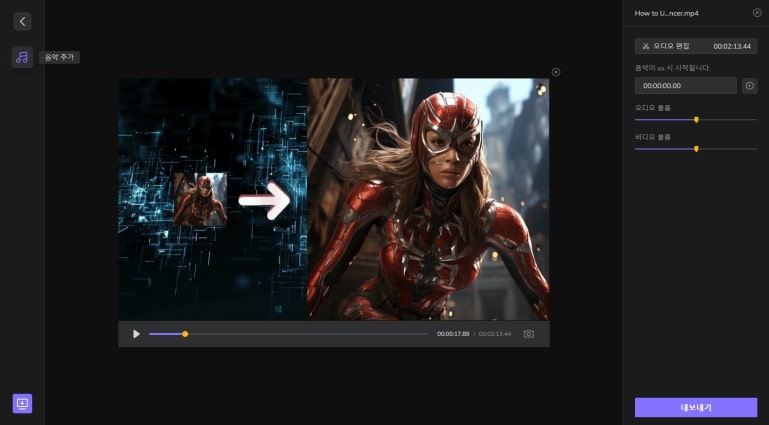Viewport: 769px width, 425px height.
Task: Click the video preview frame
Action: tap(333, 200)
